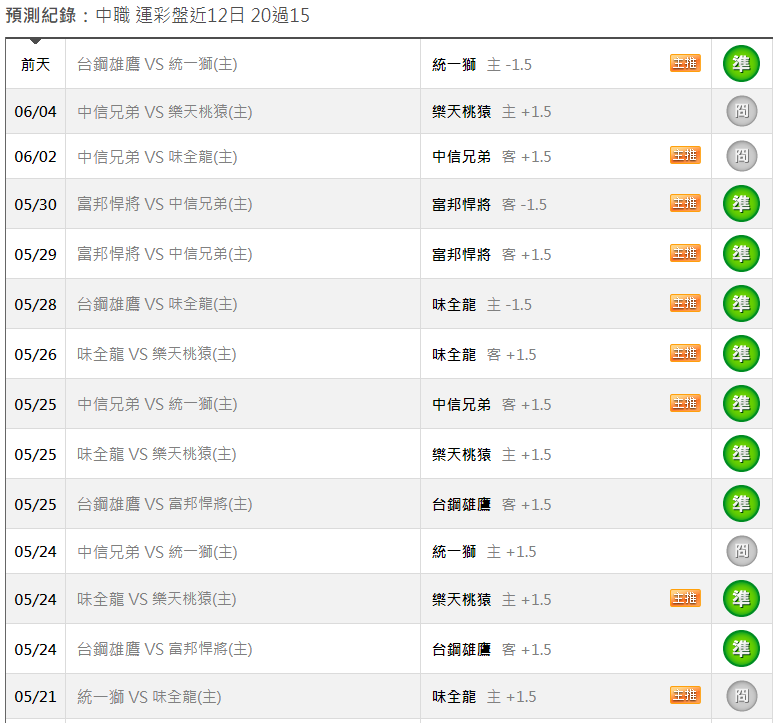Viewport: 778px width, 723px height.
Task: Click the 主推 badge in the 05/29 row
Action: tap(685, 253)
